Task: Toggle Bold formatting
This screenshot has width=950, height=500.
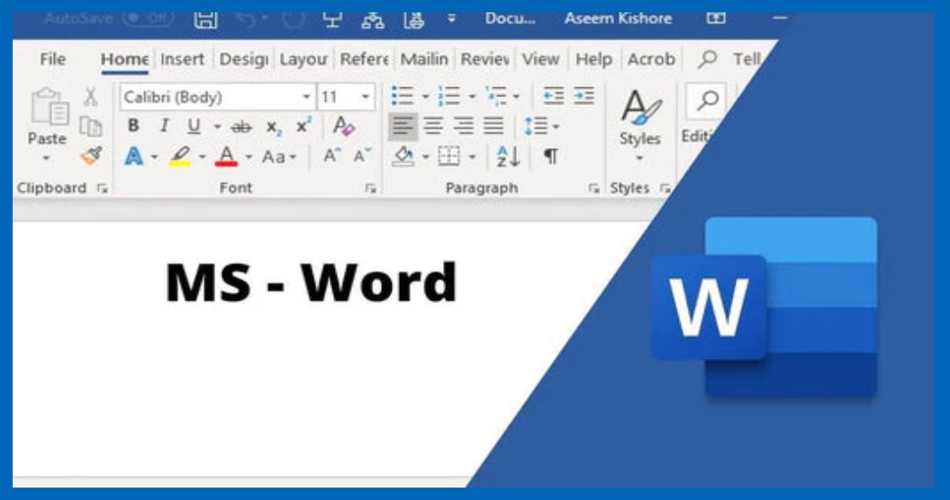Action: [x=133, y=126]
